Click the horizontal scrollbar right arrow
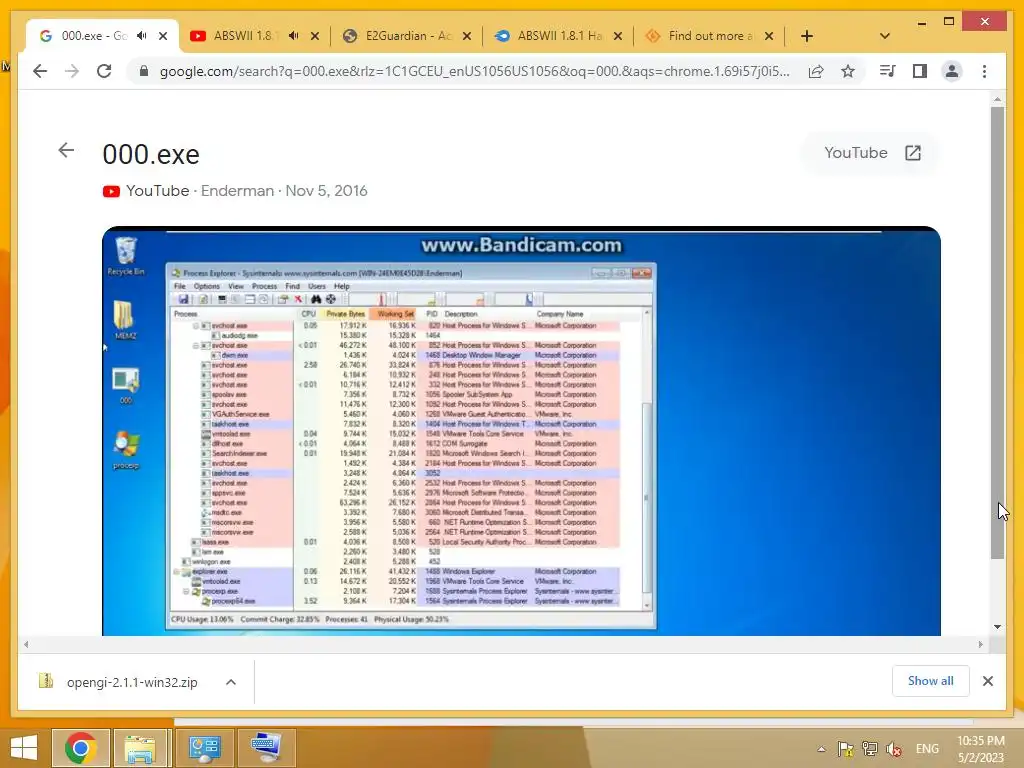 (980, 645)
